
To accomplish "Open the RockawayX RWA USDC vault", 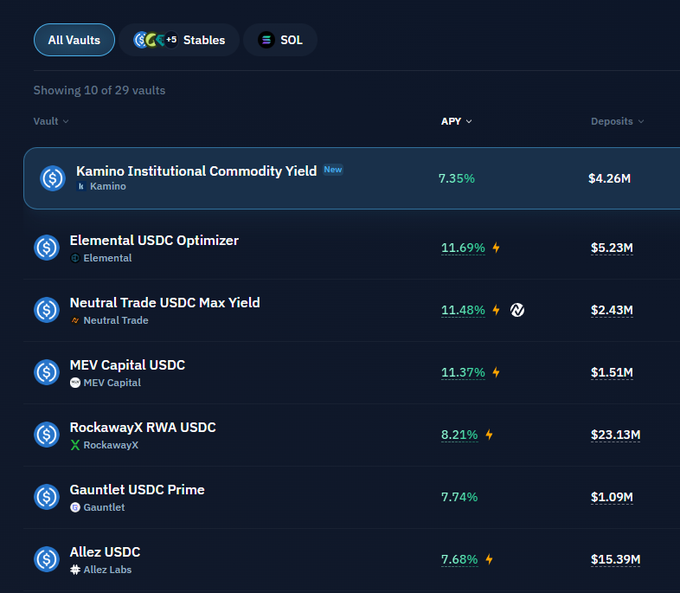I will tap(352, 435).
